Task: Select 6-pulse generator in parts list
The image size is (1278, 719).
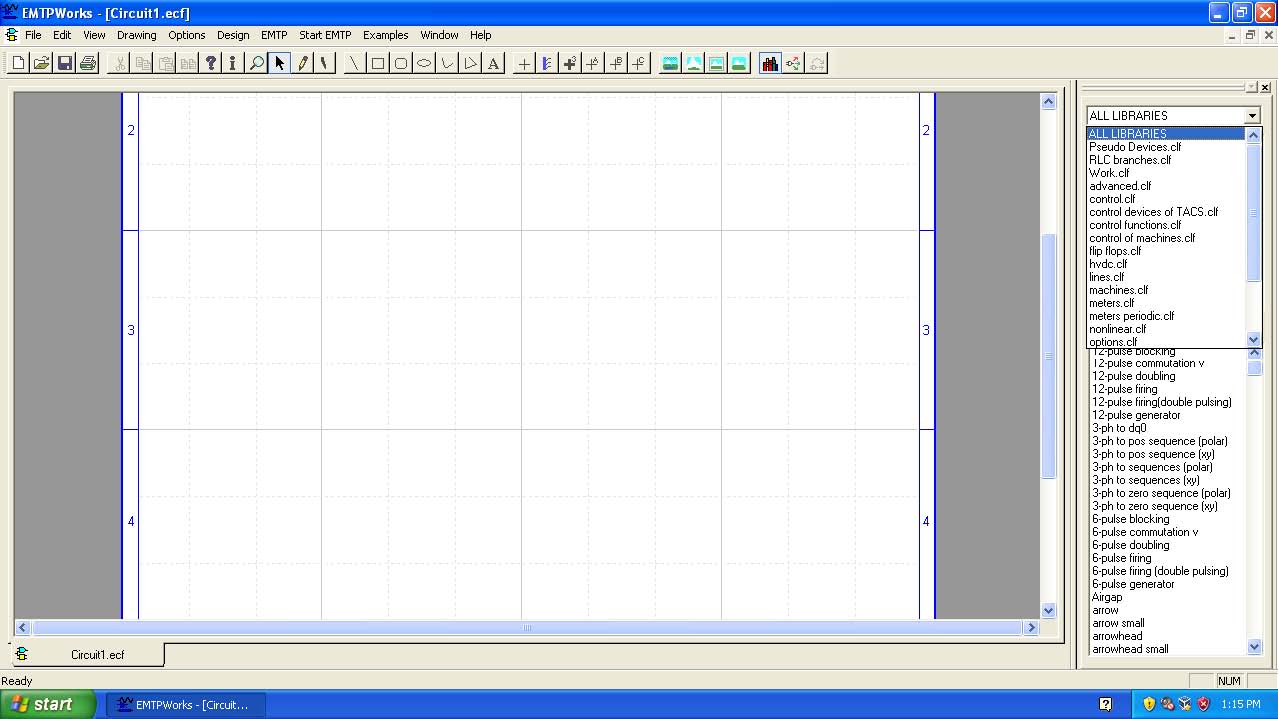Action: tap(1133, 584)
